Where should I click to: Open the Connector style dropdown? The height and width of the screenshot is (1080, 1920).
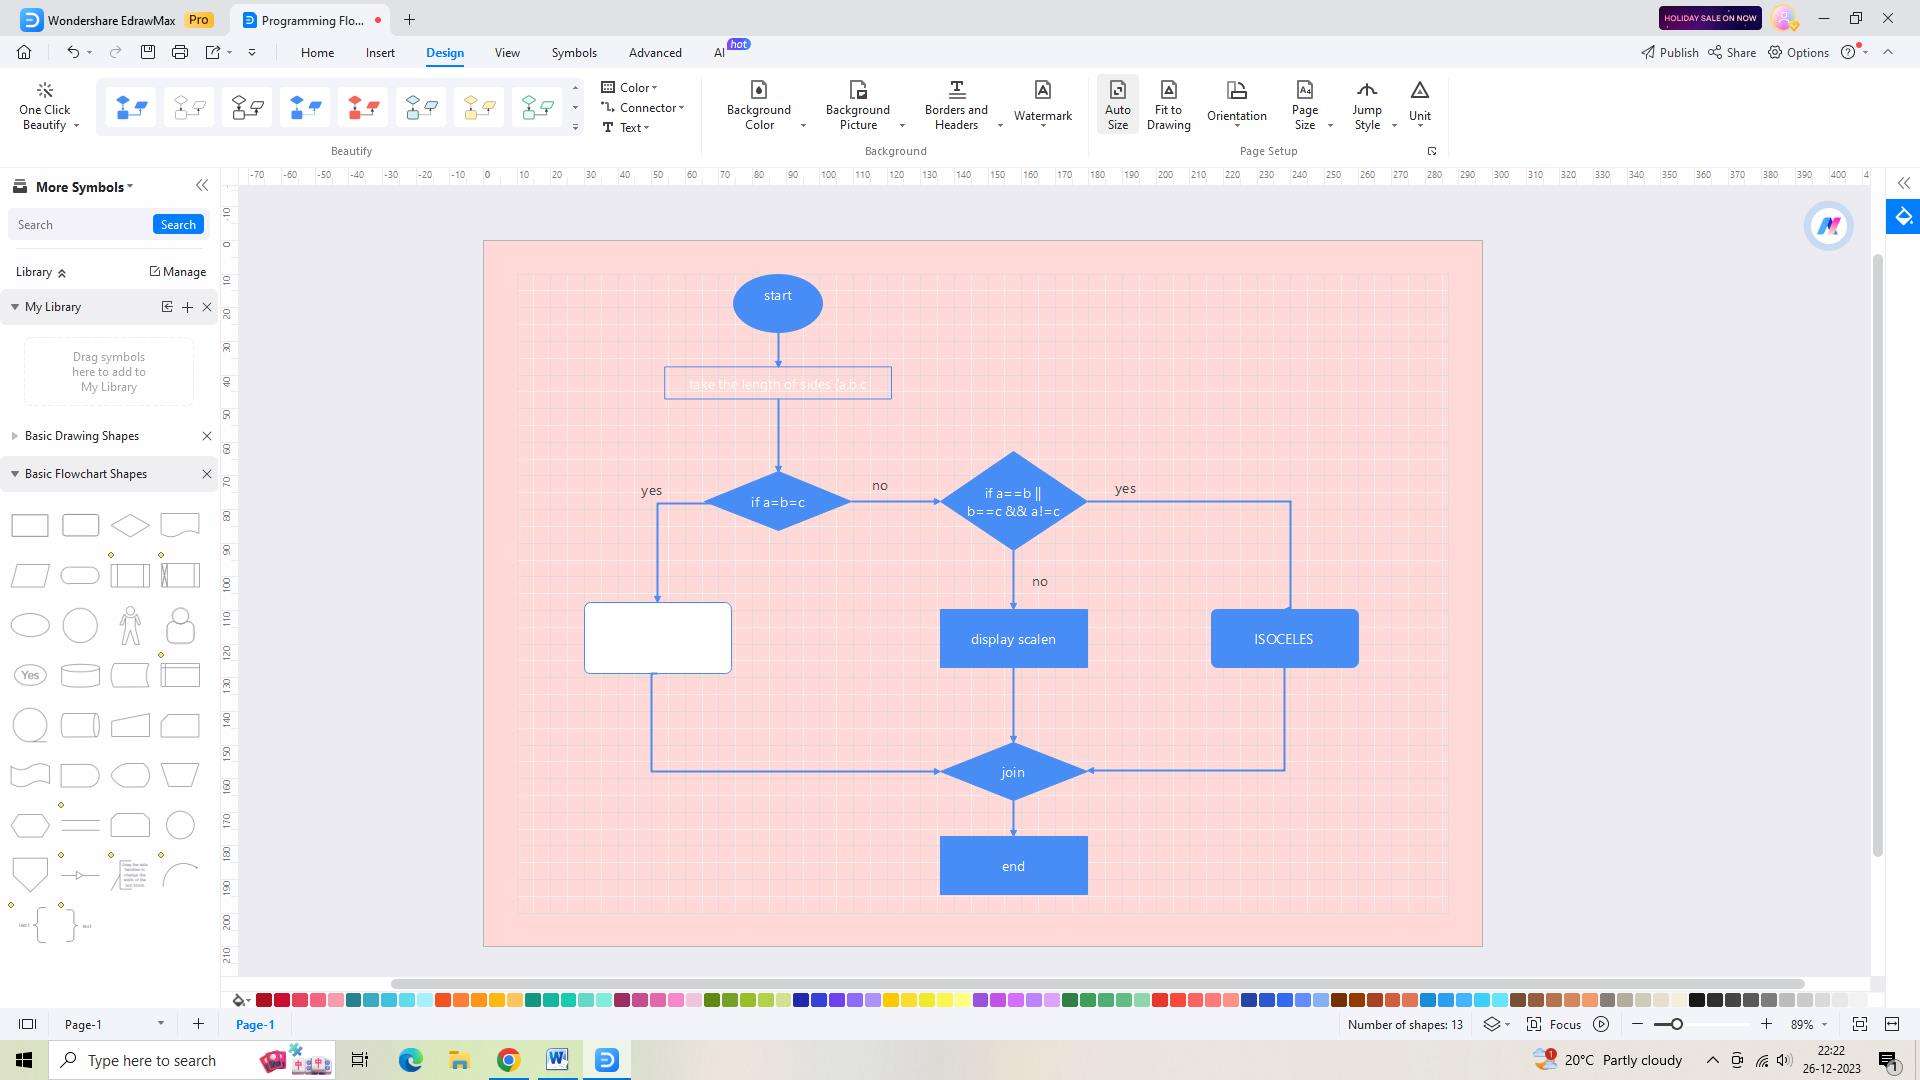point(680,107)
